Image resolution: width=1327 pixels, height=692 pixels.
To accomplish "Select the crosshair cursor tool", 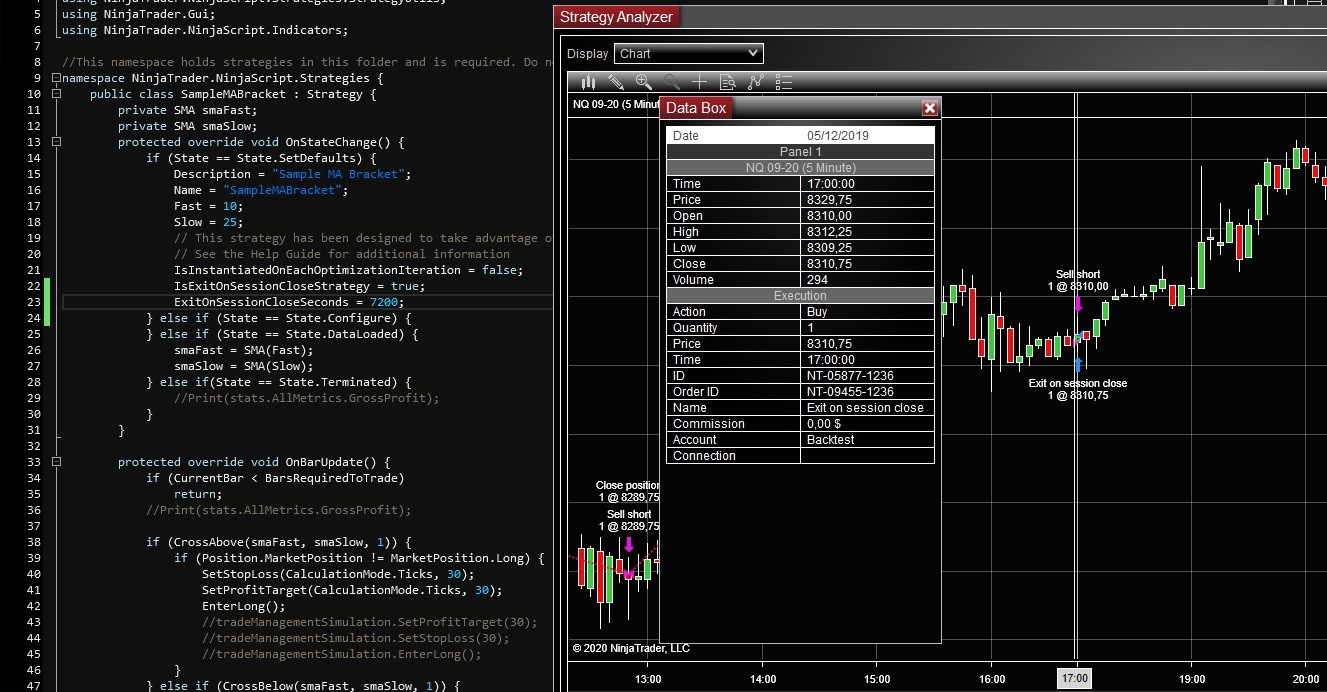I will (700, 82).
